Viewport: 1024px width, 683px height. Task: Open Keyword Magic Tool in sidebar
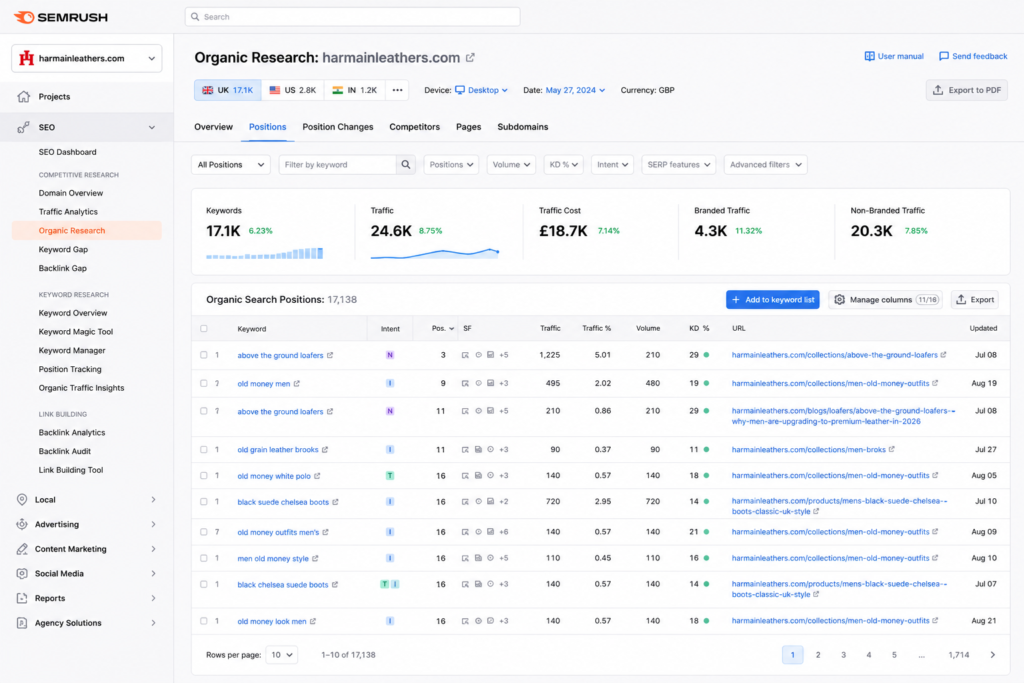coord(76,332)
